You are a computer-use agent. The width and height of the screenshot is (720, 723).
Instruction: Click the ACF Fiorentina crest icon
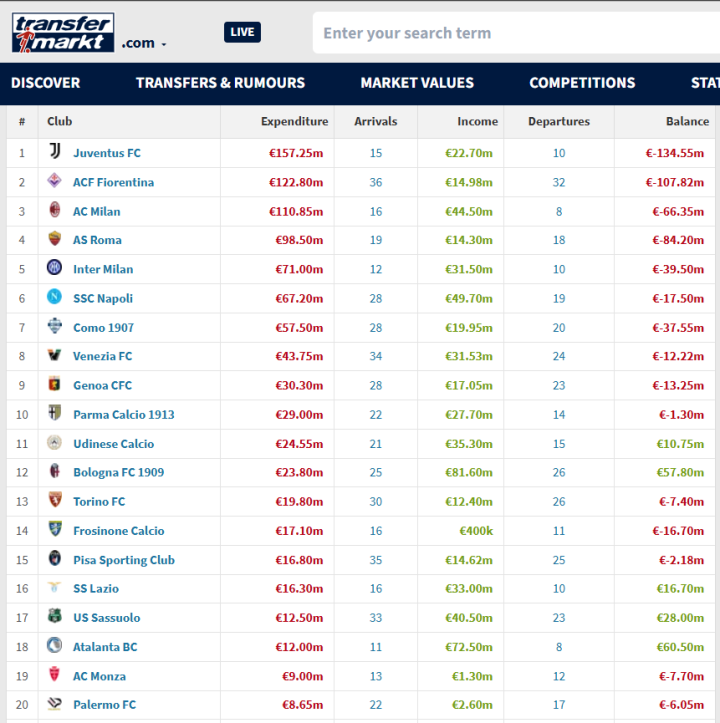[x=54, y=180]
